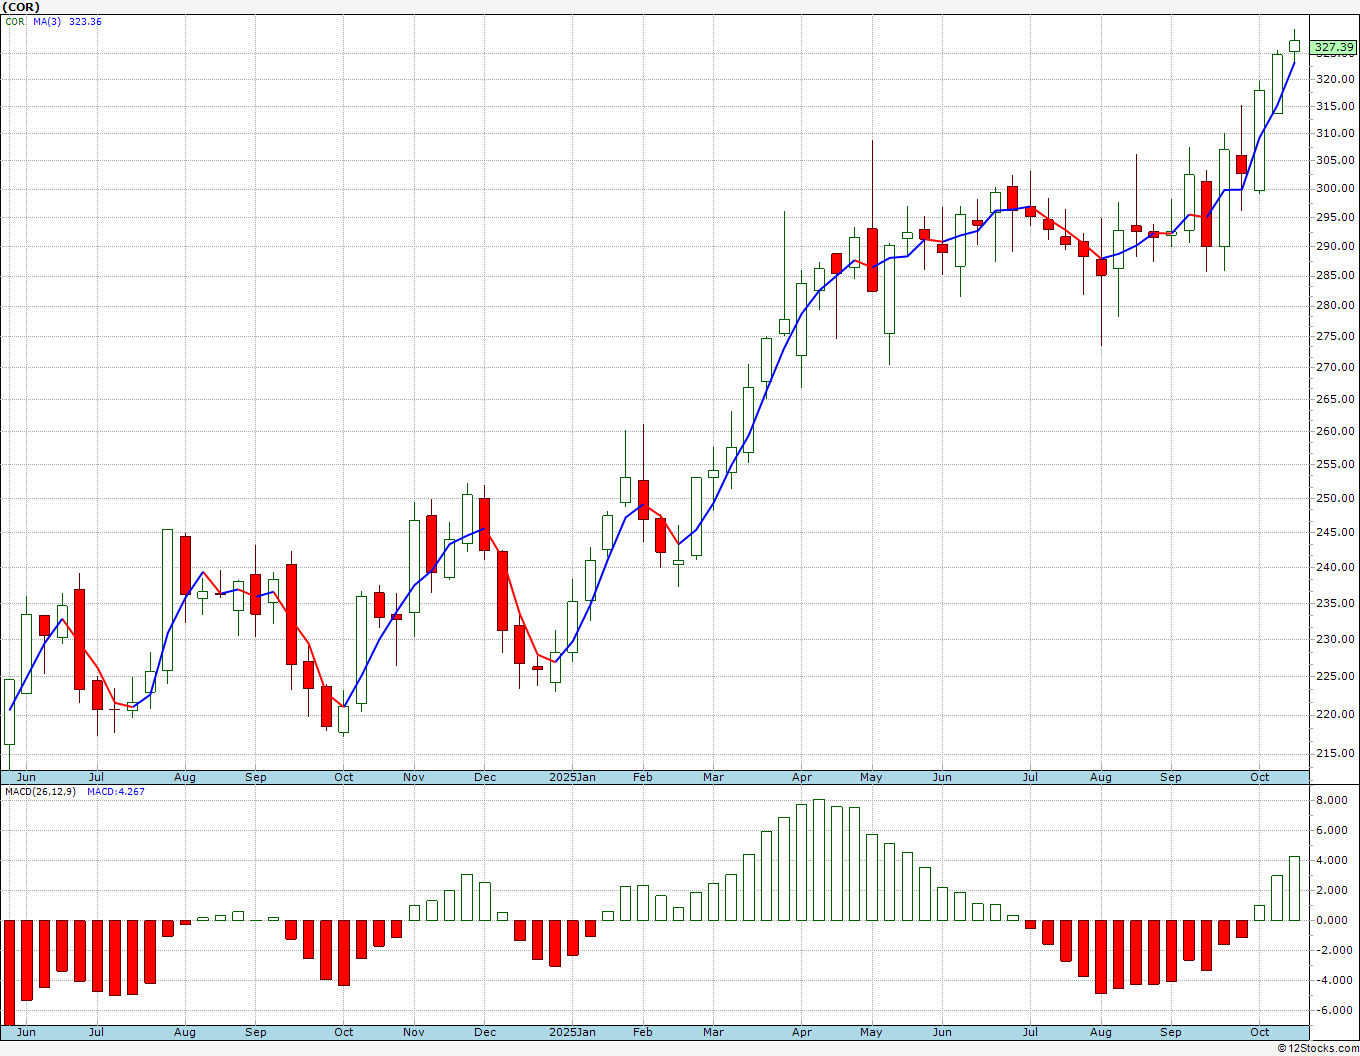Click the (COR) ticker title

(21, 7)
